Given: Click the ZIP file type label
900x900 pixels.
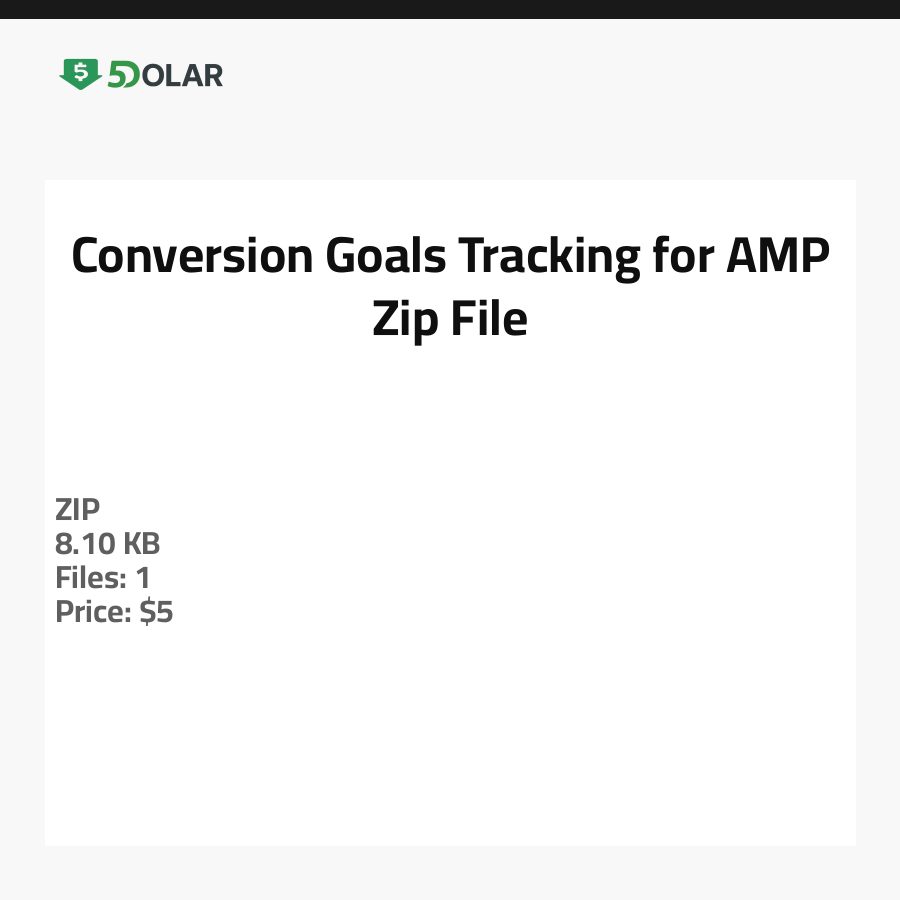Looking at the screenshot, I should 77,510.
